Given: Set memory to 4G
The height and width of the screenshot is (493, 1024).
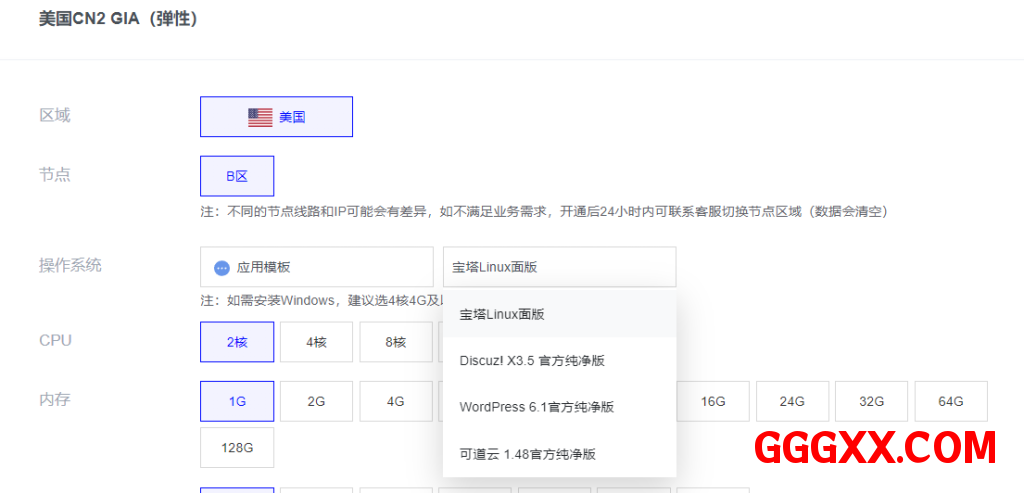Looking at the screenshot, I should point(396,401).
